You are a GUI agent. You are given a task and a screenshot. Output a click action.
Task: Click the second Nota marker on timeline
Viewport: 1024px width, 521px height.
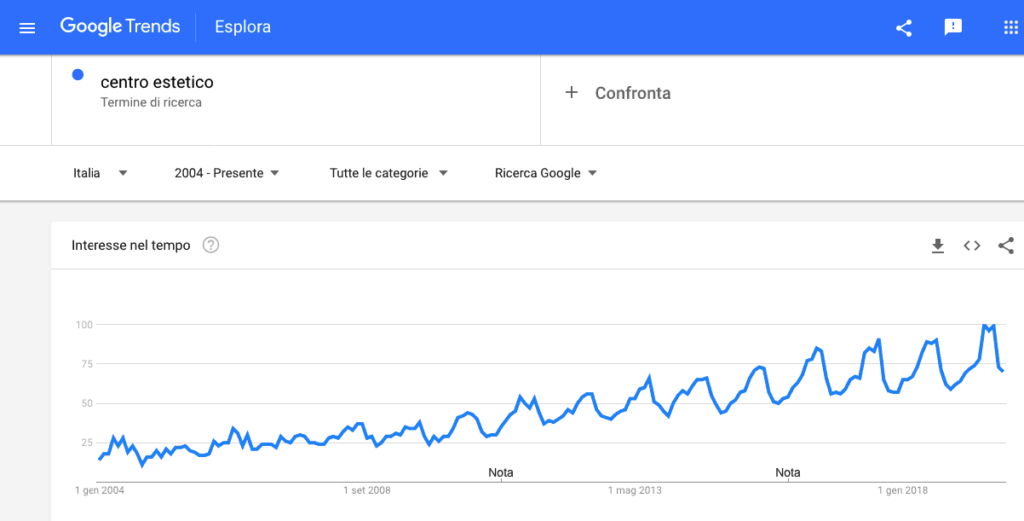(788, 472)
